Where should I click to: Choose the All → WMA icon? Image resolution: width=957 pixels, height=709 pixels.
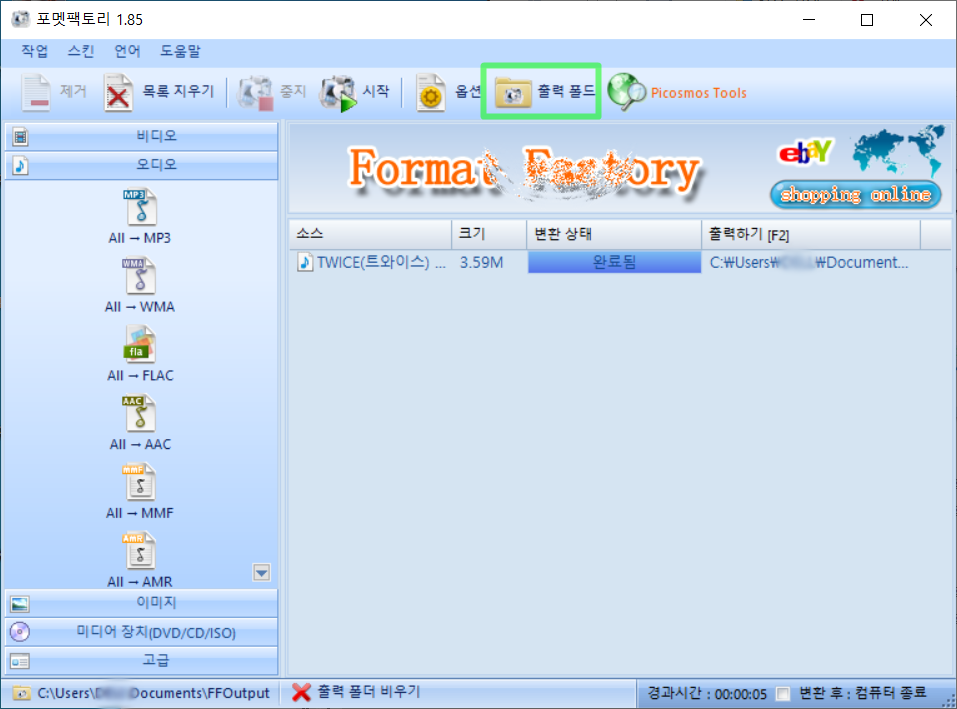(x=139, y=275)
